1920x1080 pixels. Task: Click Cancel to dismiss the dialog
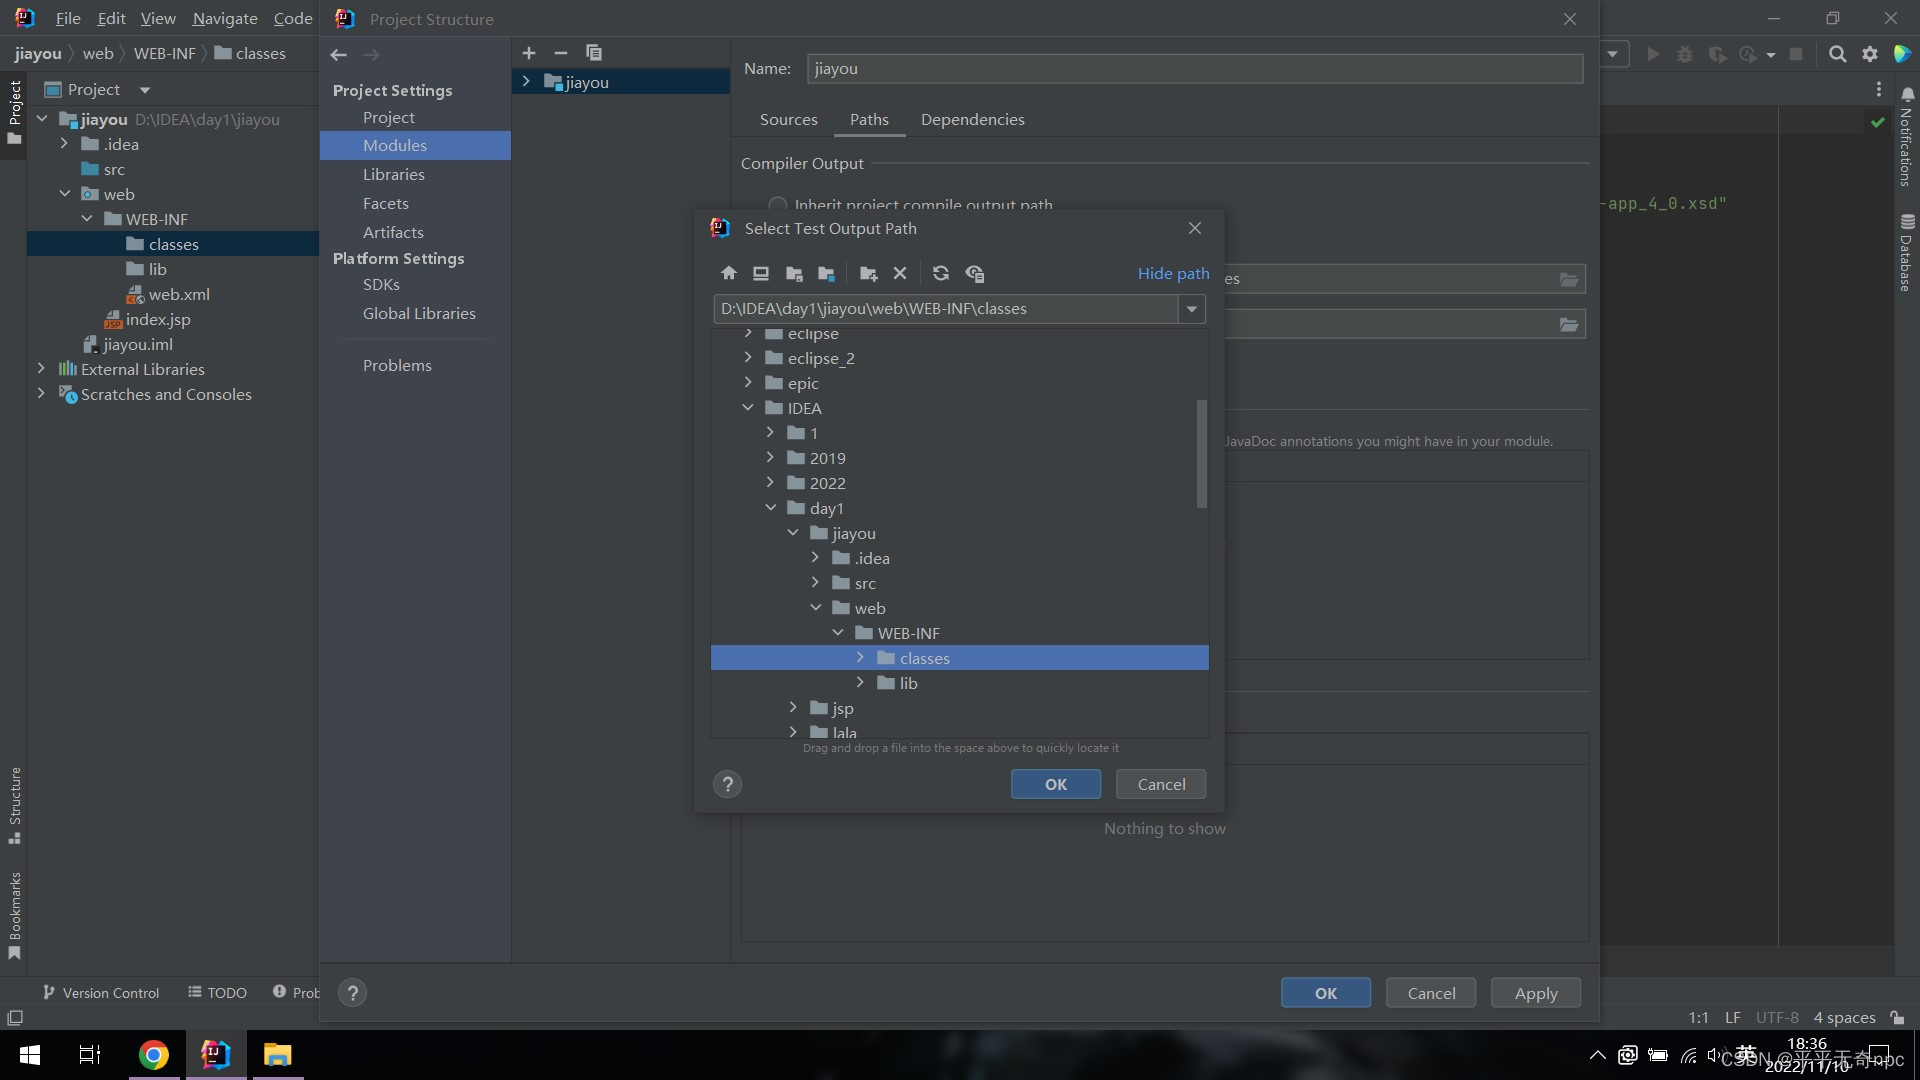[x=1160, y=783]
